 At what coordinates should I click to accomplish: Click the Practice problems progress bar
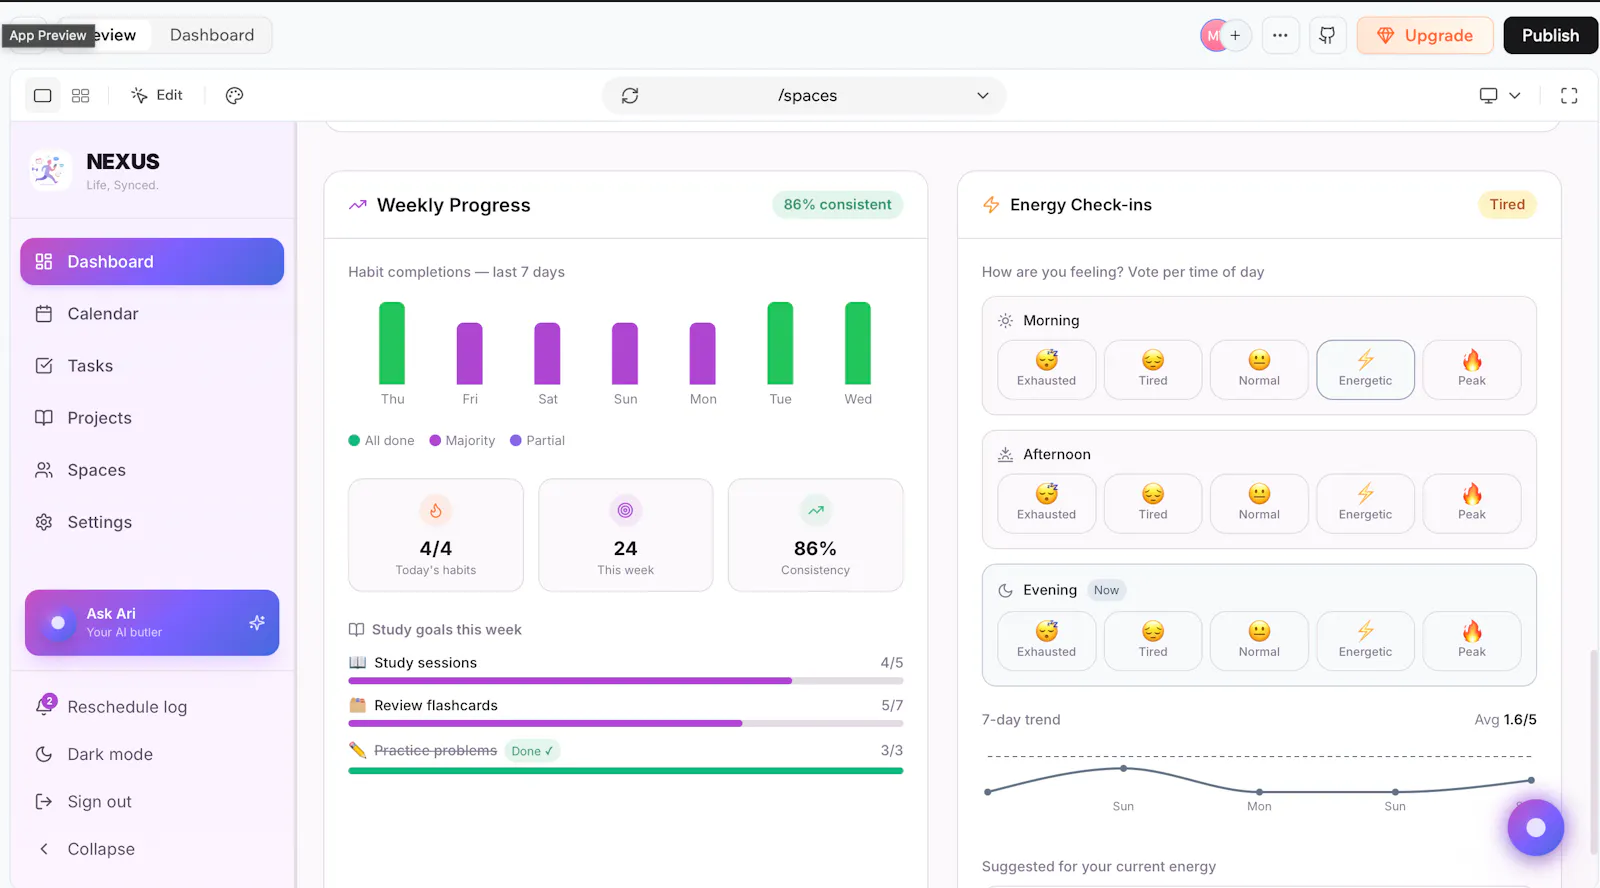[x=626, y=771]
